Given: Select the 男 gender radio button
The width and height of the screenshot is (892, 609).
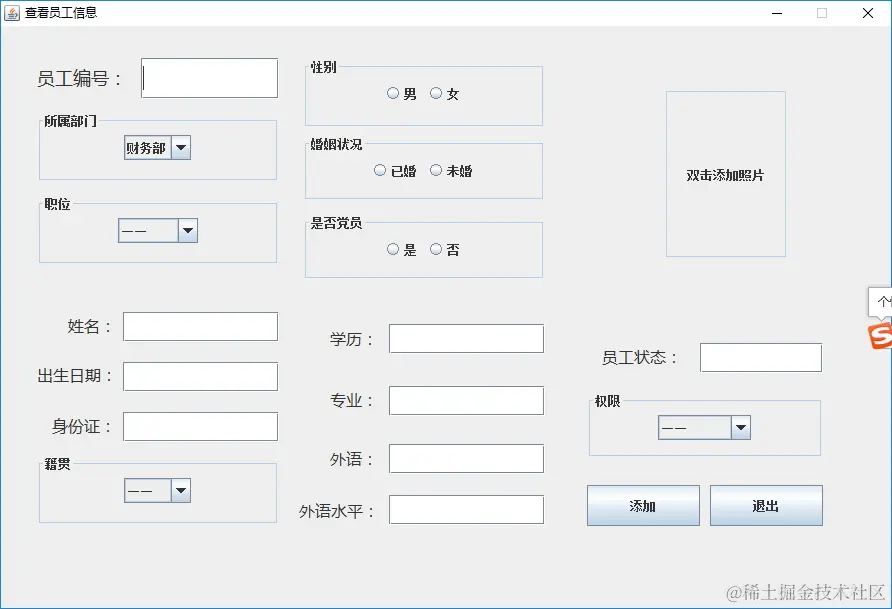Looking at the screenshot, I should click(393, 92).
